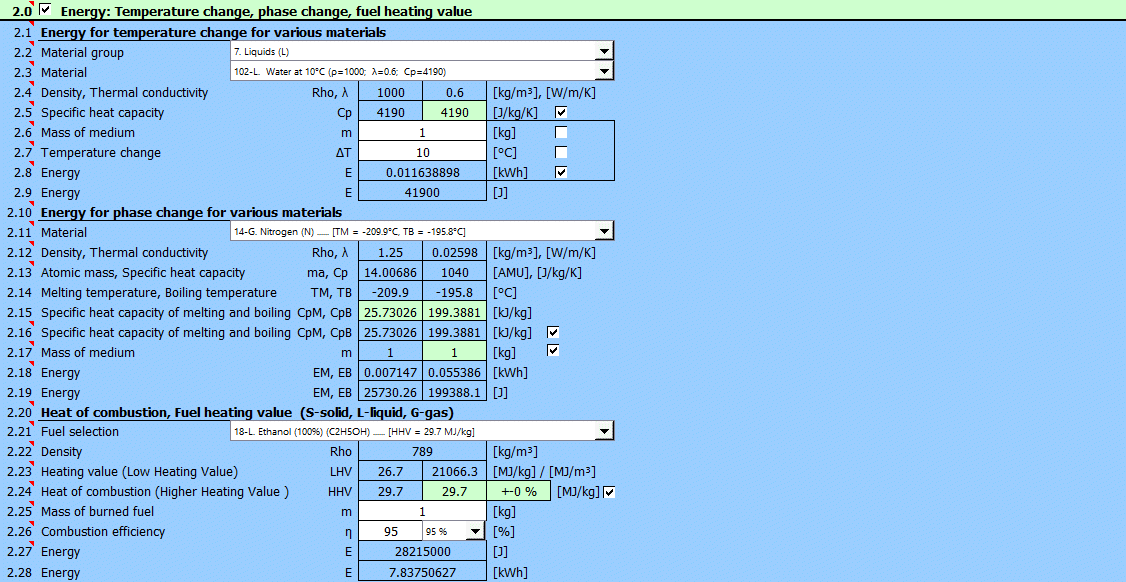Viewport: 1126px width, 582px height.
Task: Toggle the Energy kWh checkbox in row 2.8
Action: 561,173
